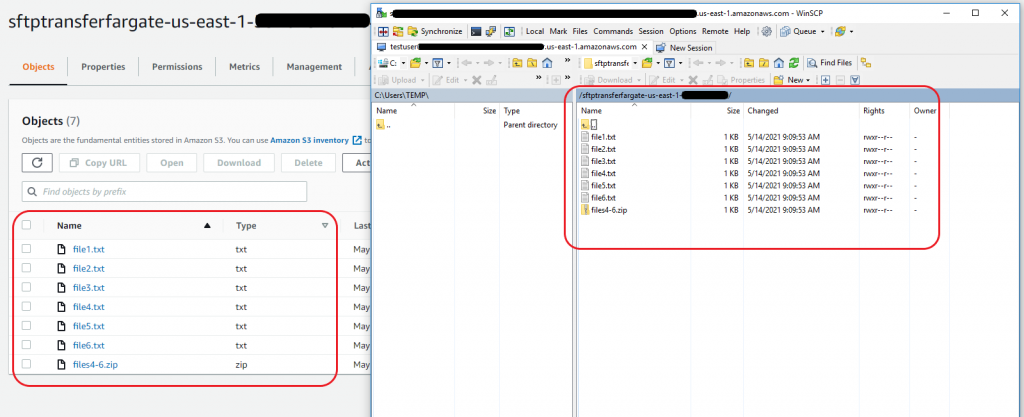Click the transfer settings globe icon

pos(840,31)
